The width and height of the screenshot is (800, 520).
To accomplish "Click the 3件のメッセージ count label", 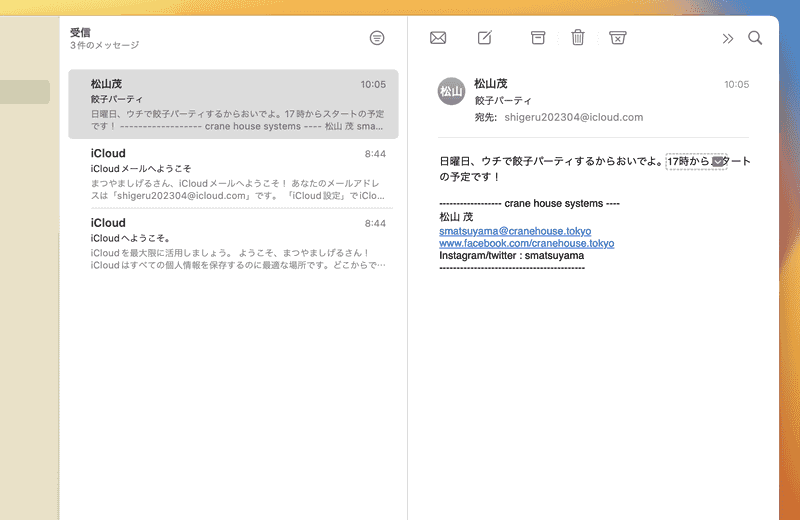I will coord(105,45).
